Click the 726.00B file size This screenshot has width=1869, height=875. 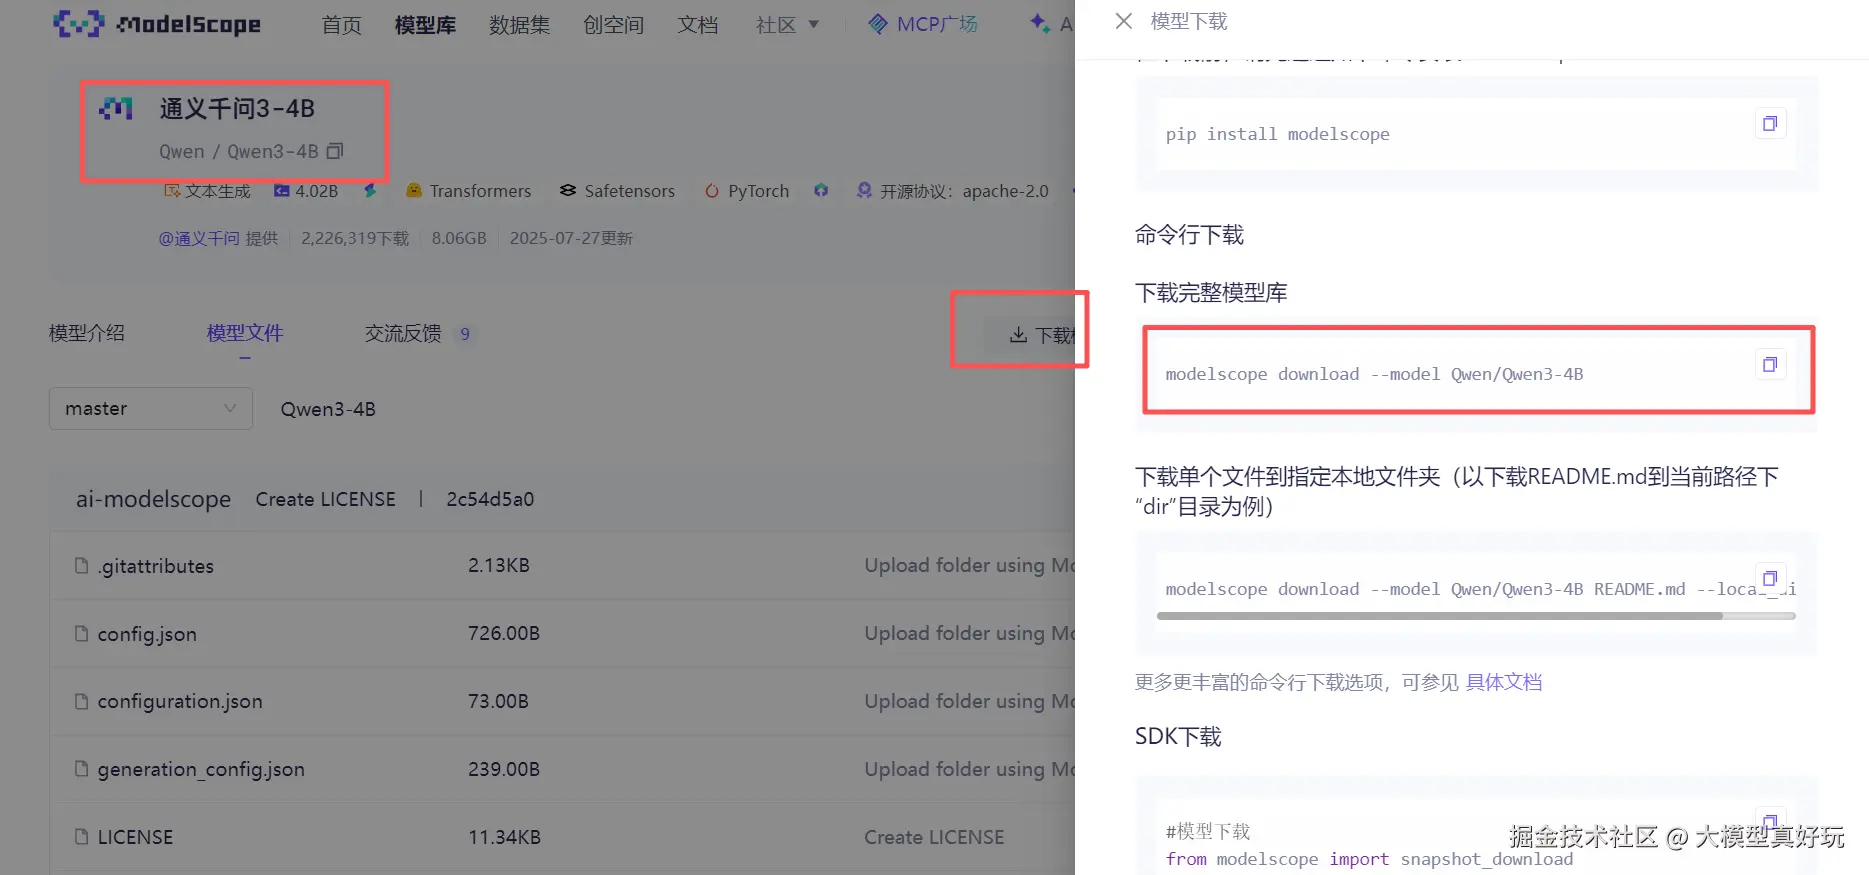point(503,633)
